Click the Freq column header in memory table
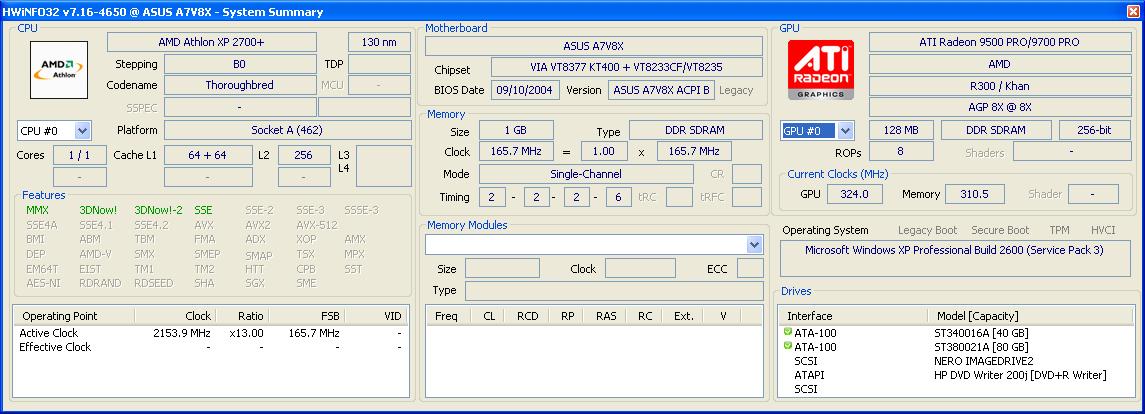 point(446,316)
